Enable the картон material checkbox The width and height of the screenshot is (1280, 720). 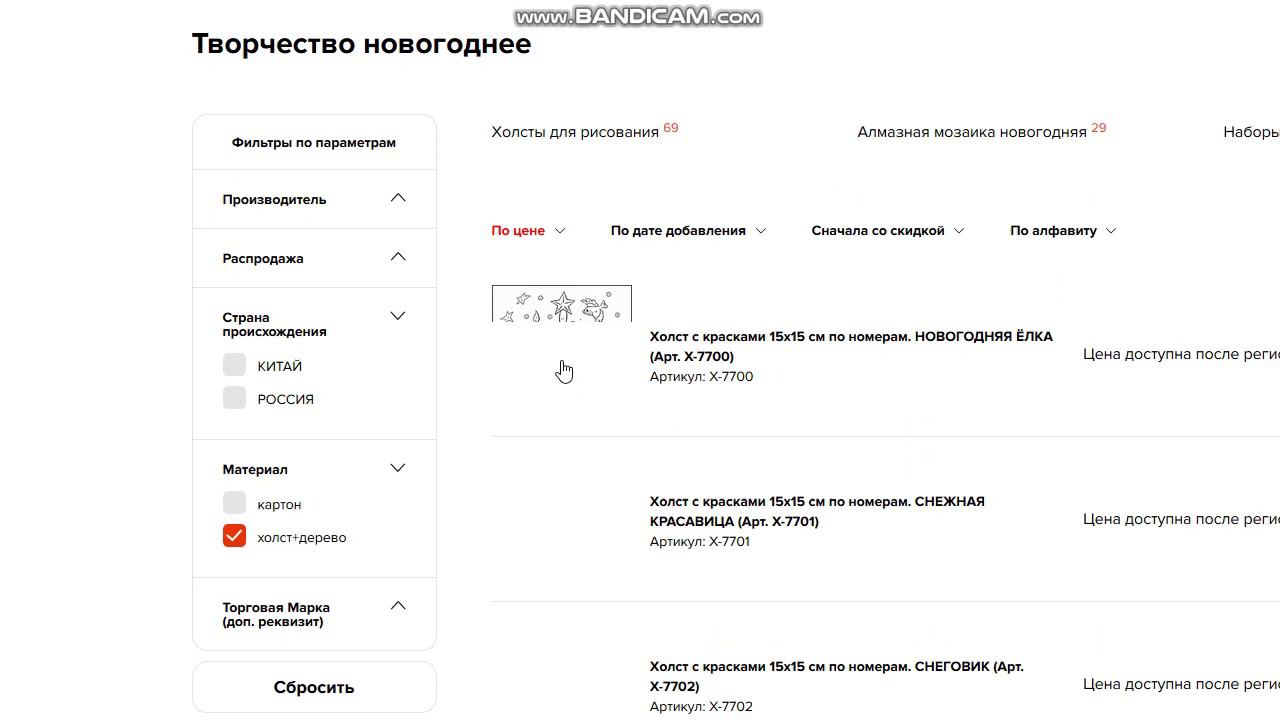tap(234, 503)
